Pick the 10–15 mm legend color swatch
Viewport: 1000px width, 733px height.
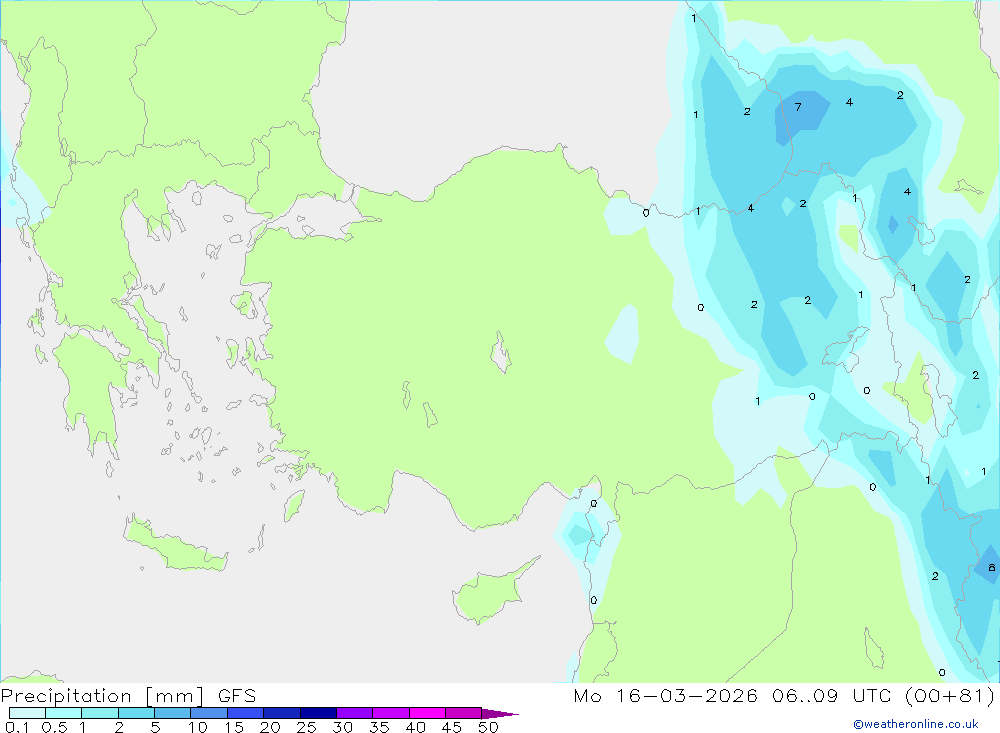[x=209, y=713]
